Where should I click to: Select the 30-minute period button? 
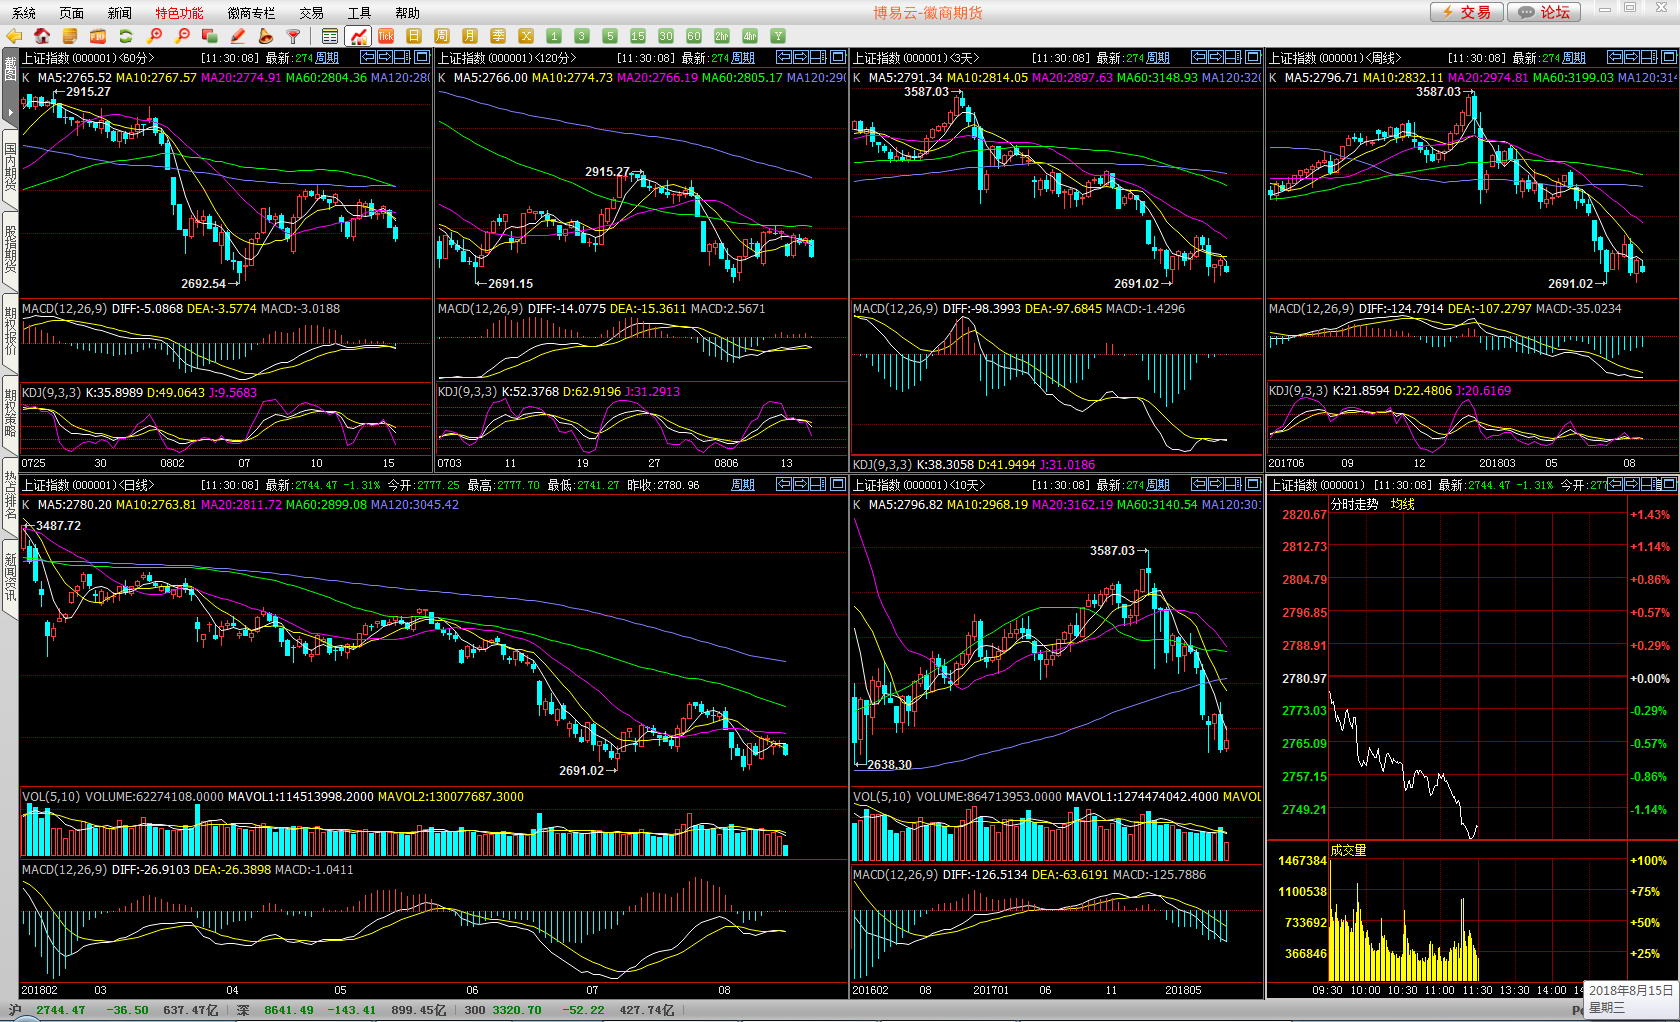(666, 36)
